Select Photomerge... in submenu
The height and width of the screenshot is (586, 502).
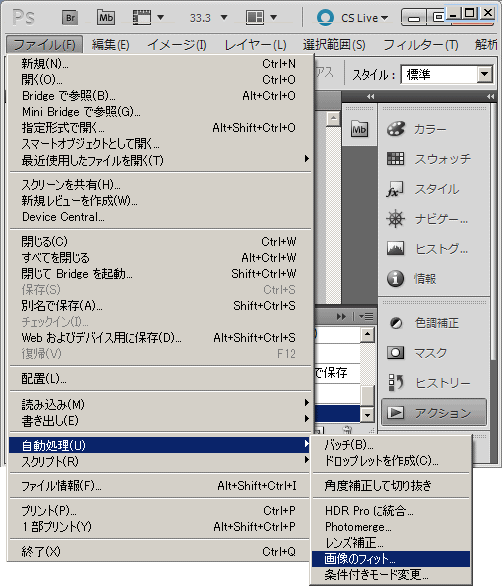coord(391,526)
